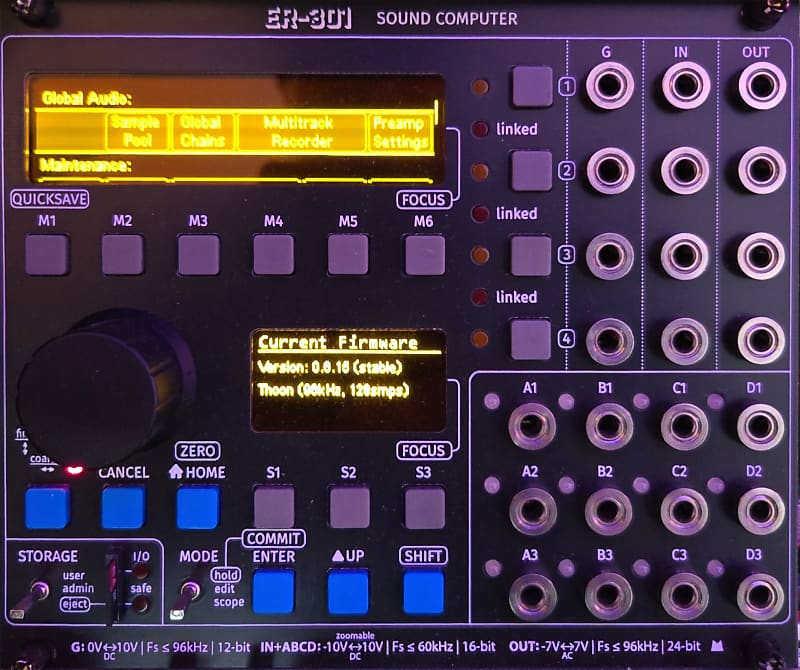Select Global Chains on the main display

click(202, 131)
